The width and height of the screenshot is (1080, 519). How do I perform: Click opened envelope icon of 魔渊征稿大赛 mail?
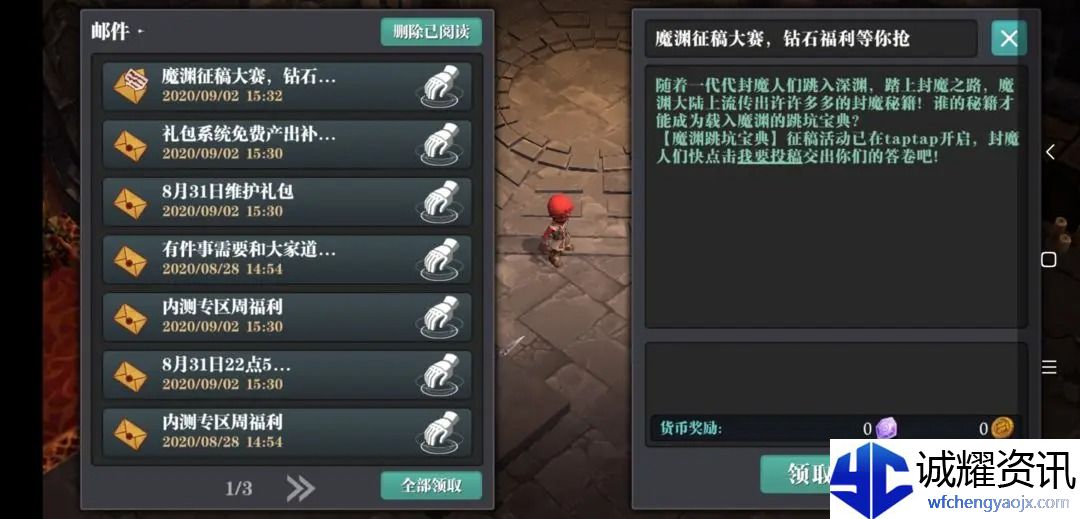tap(131, 86)
